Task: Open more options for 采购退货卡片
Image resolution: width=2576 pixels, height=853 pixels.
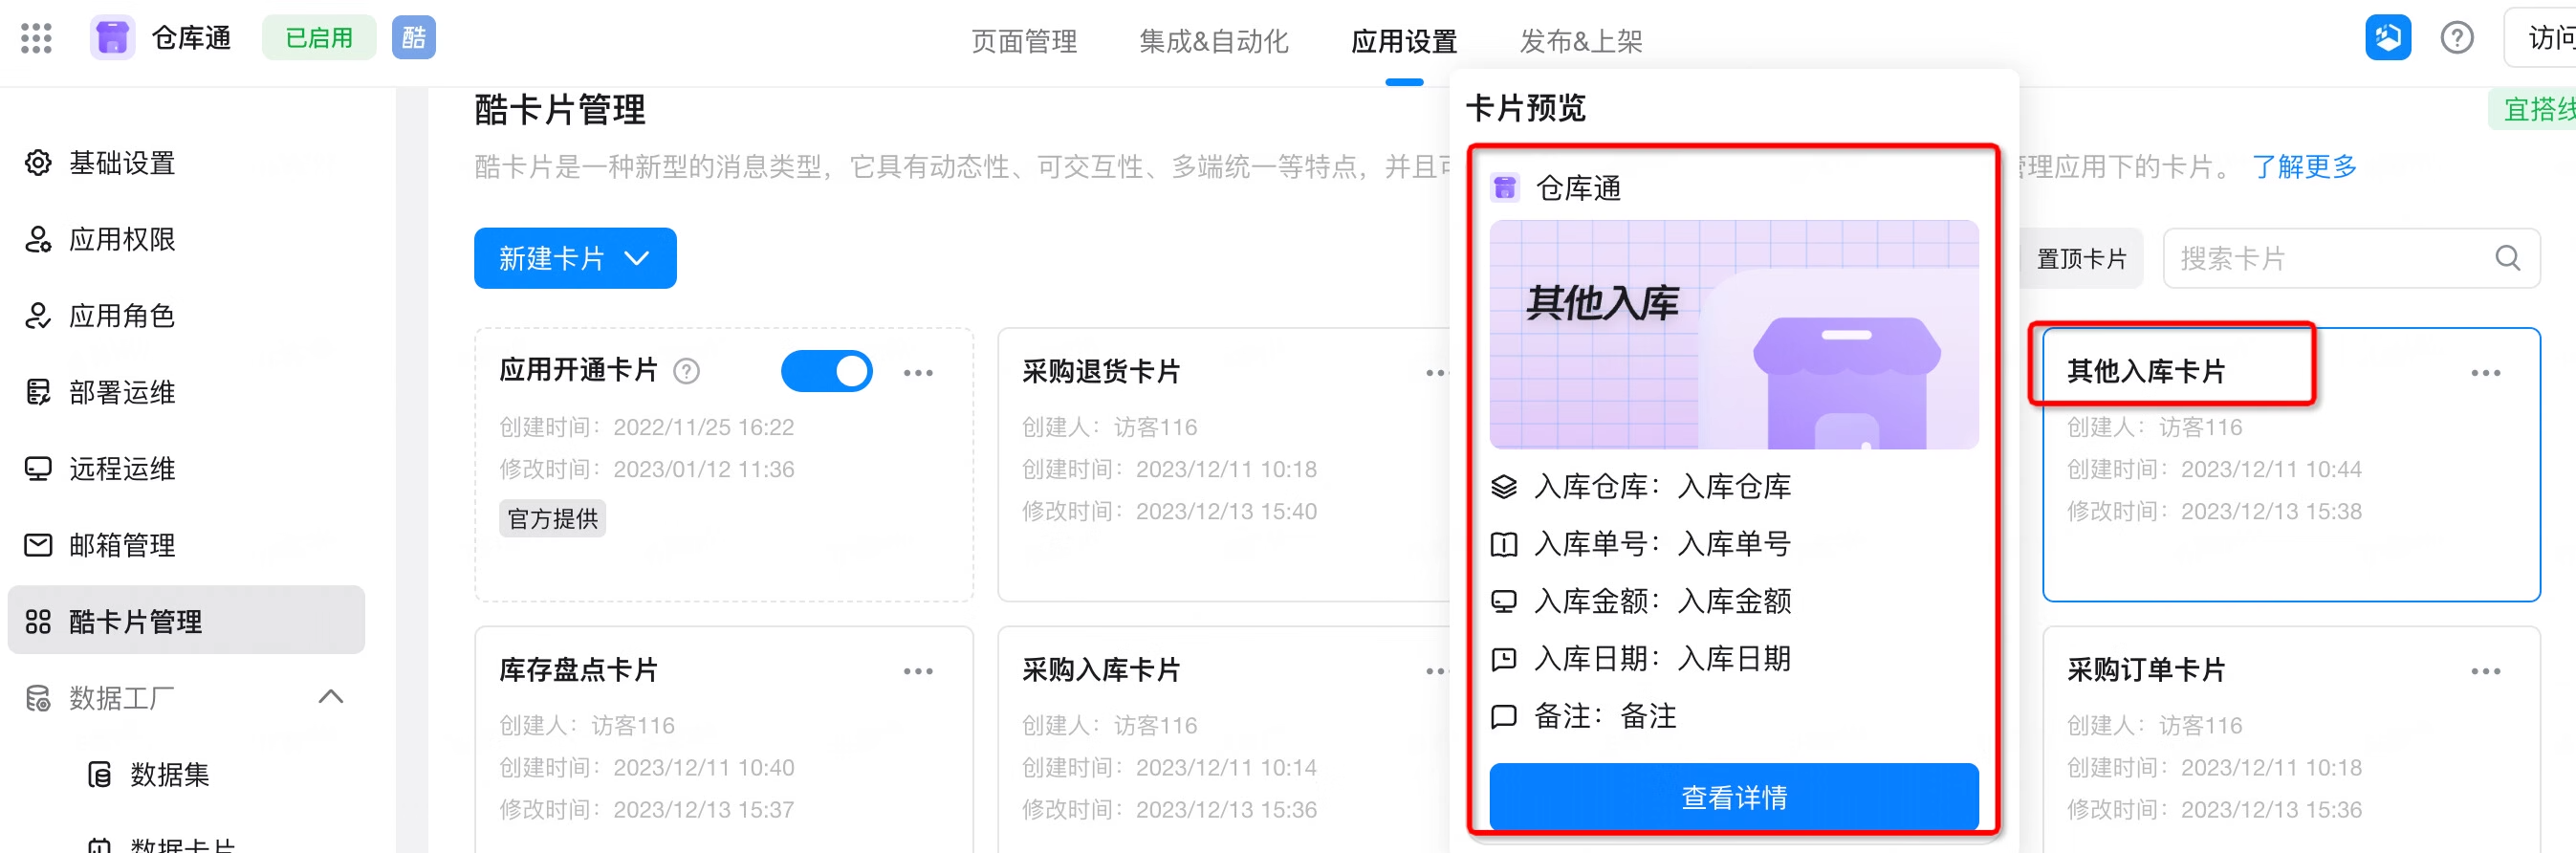Action: pyautogui.click(x=1437, y=373)
